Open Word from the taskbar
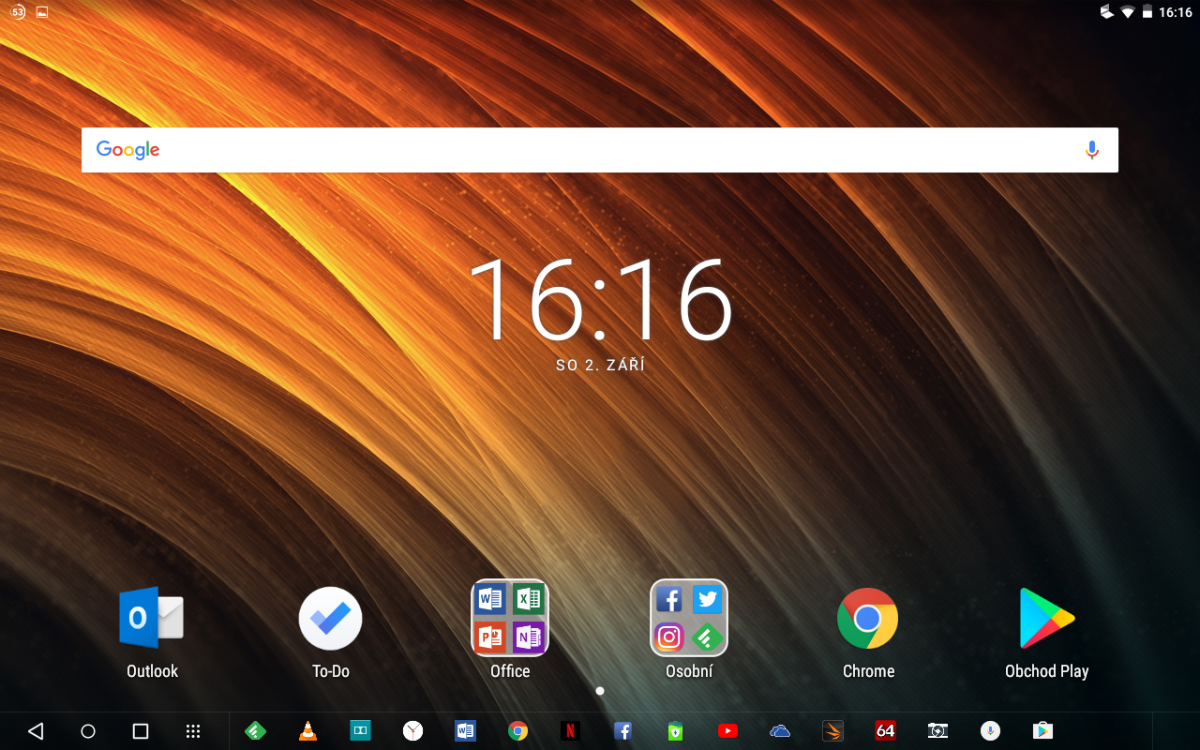The height and width of the screenshot is (750, 1200). click(465, 731)
